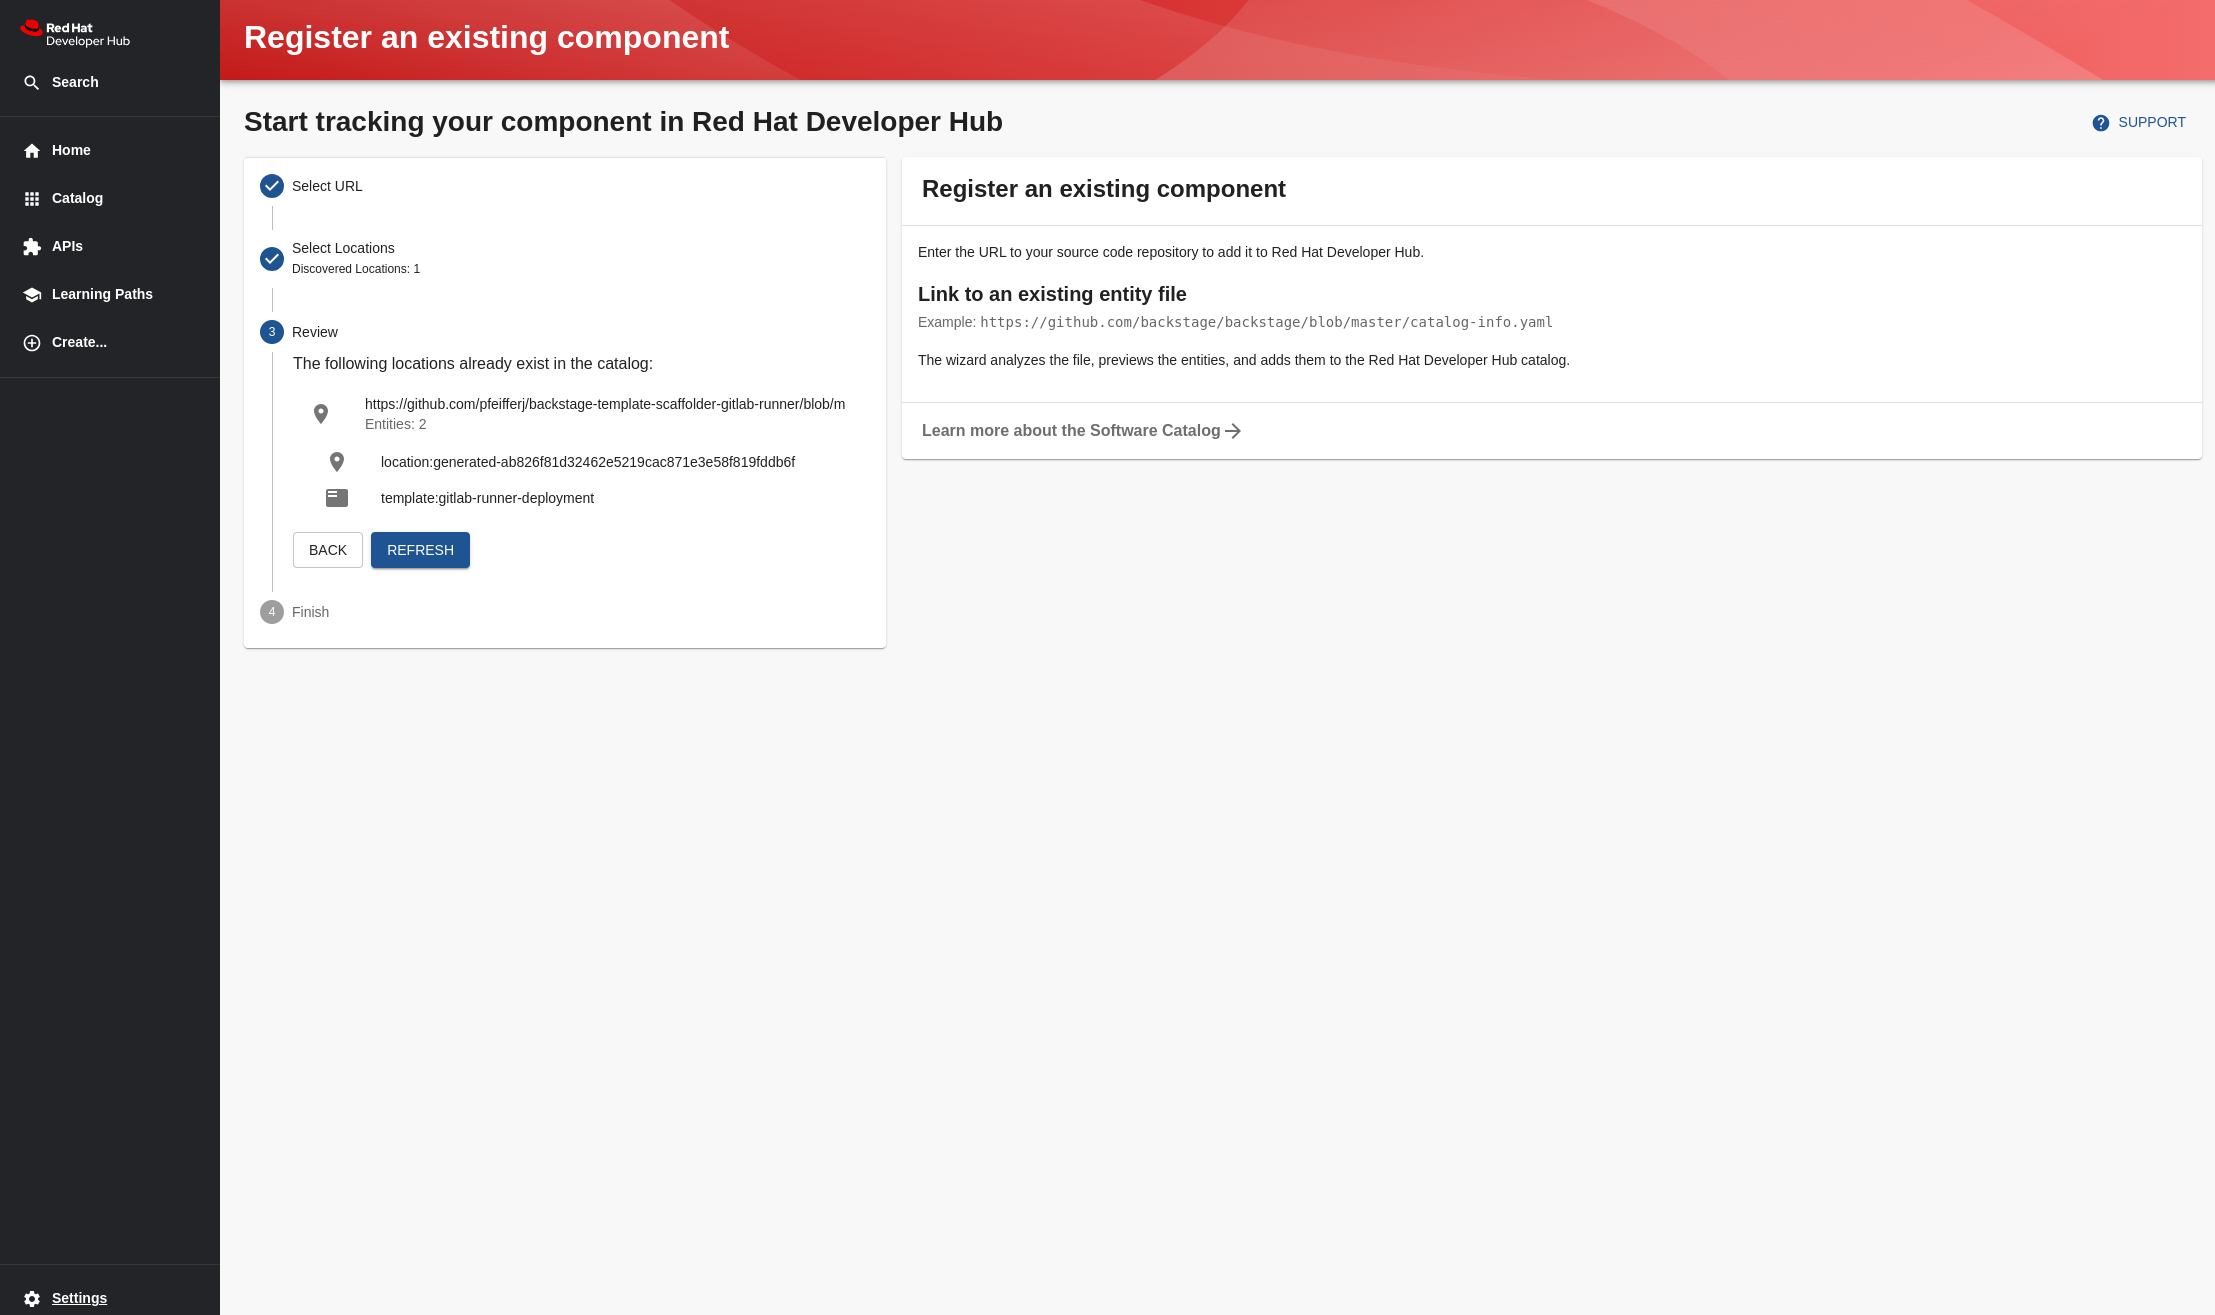Image resolution: width=2215 pixels, height=1315 pixels.
Task: Click the Start tracking your component heading
Action: tap(623, 121)
